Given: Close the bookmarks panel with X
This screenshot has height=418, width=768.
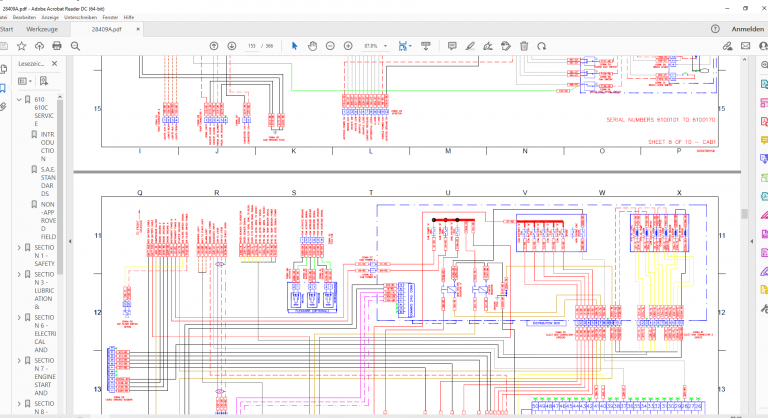Looking at the screenshot, I should coord(56,62).
